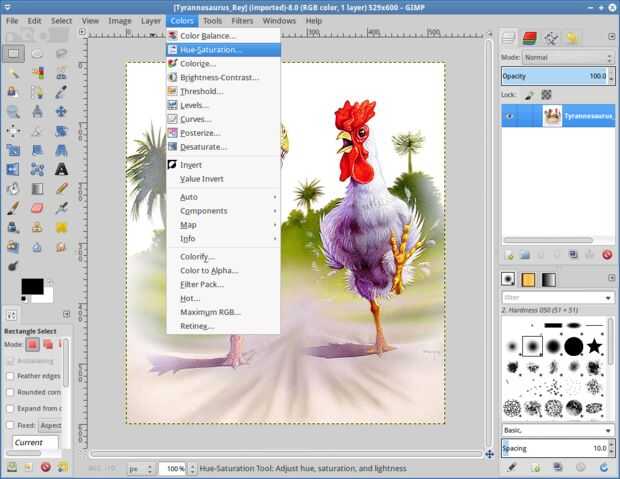
Task: Select the Move tool
Action: [x=61, y=112]
